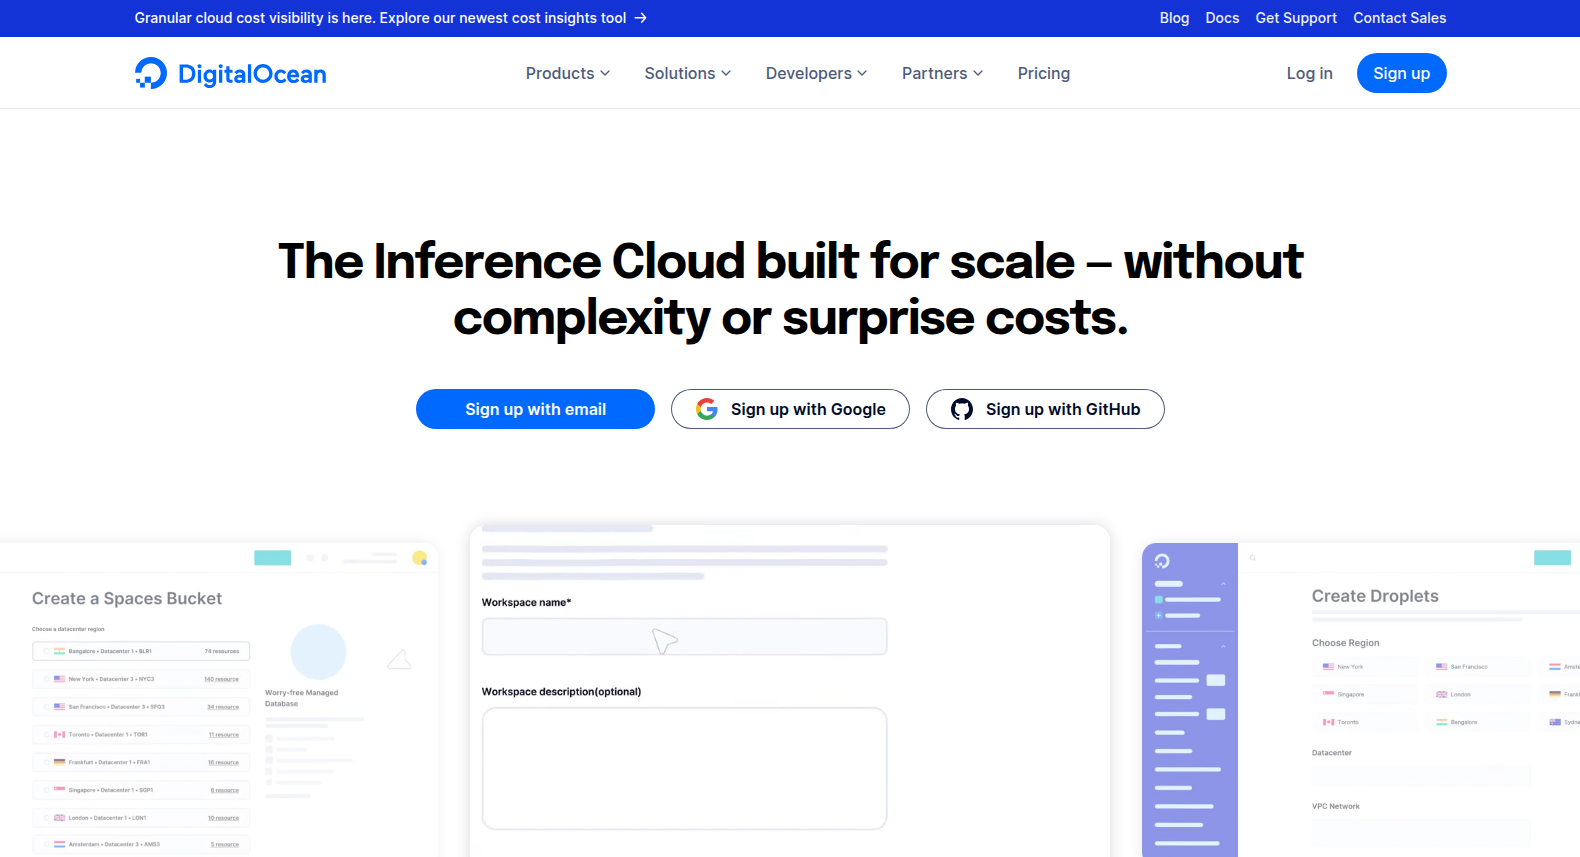Click the San Francisco Datacenter 3 SFO3 row
The width and height of the screenshot is (1580, 857).
pos(141,707)
